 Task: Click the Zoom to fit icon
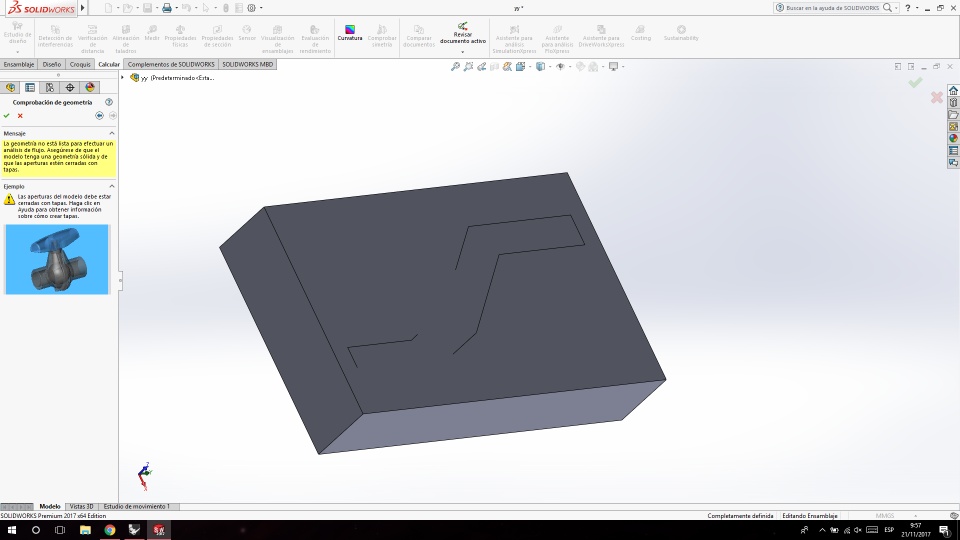point(455,67)
